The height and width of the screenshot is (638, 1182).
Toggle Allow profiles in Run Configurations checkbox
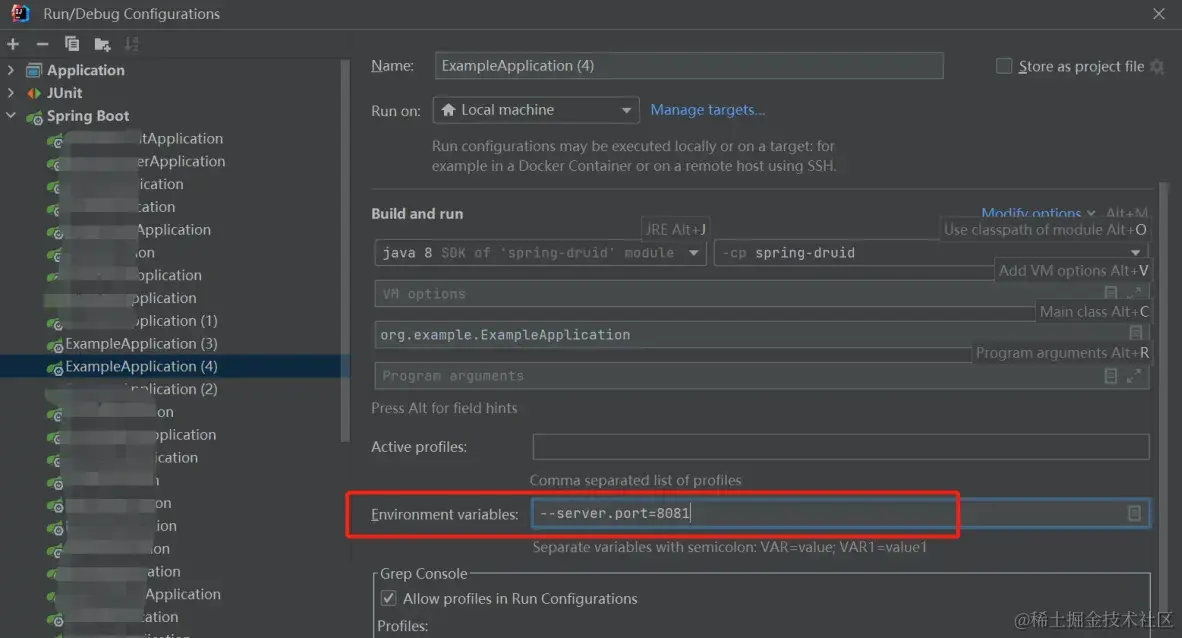(388, 599)
